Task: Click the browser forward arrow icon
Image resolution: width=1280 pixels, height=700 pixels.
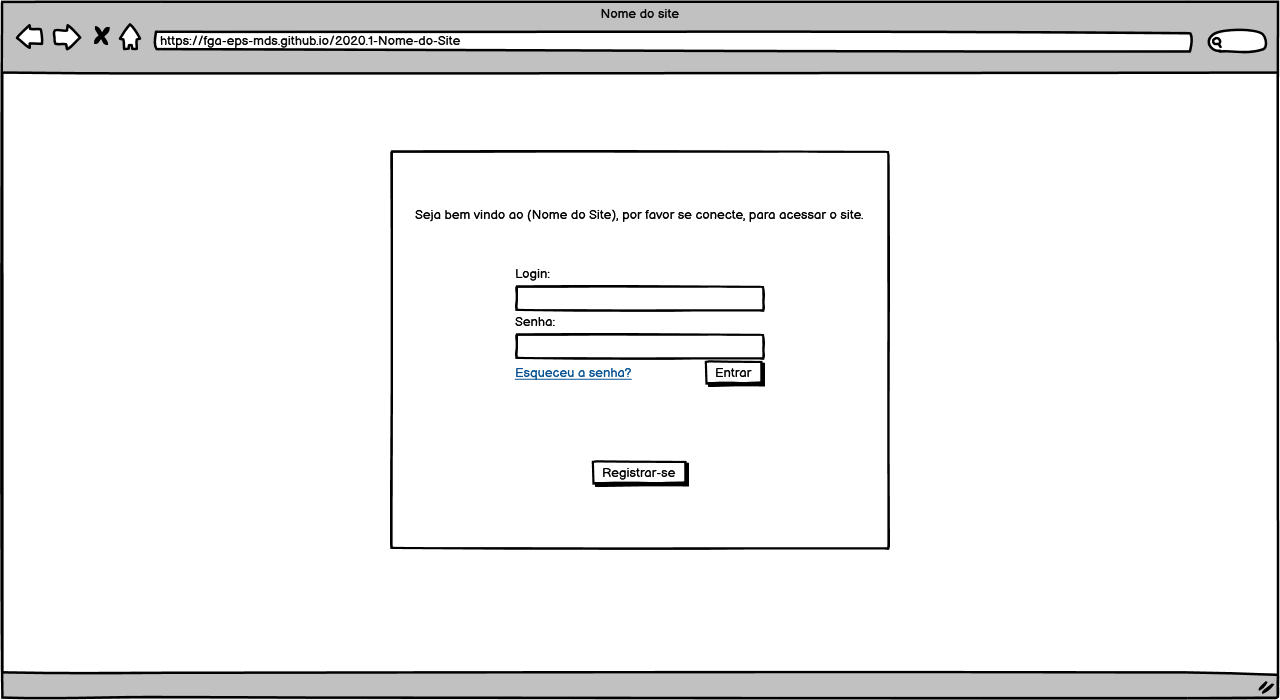Action: (67, 38)
